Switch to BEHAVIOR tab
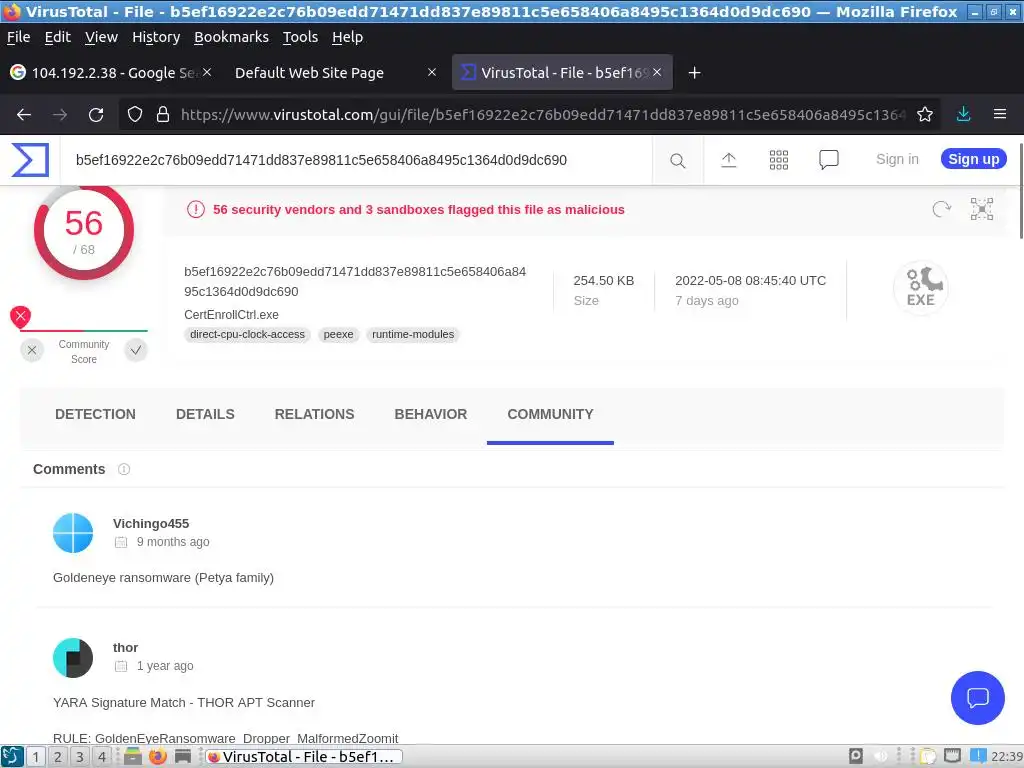 click(431, 415)
